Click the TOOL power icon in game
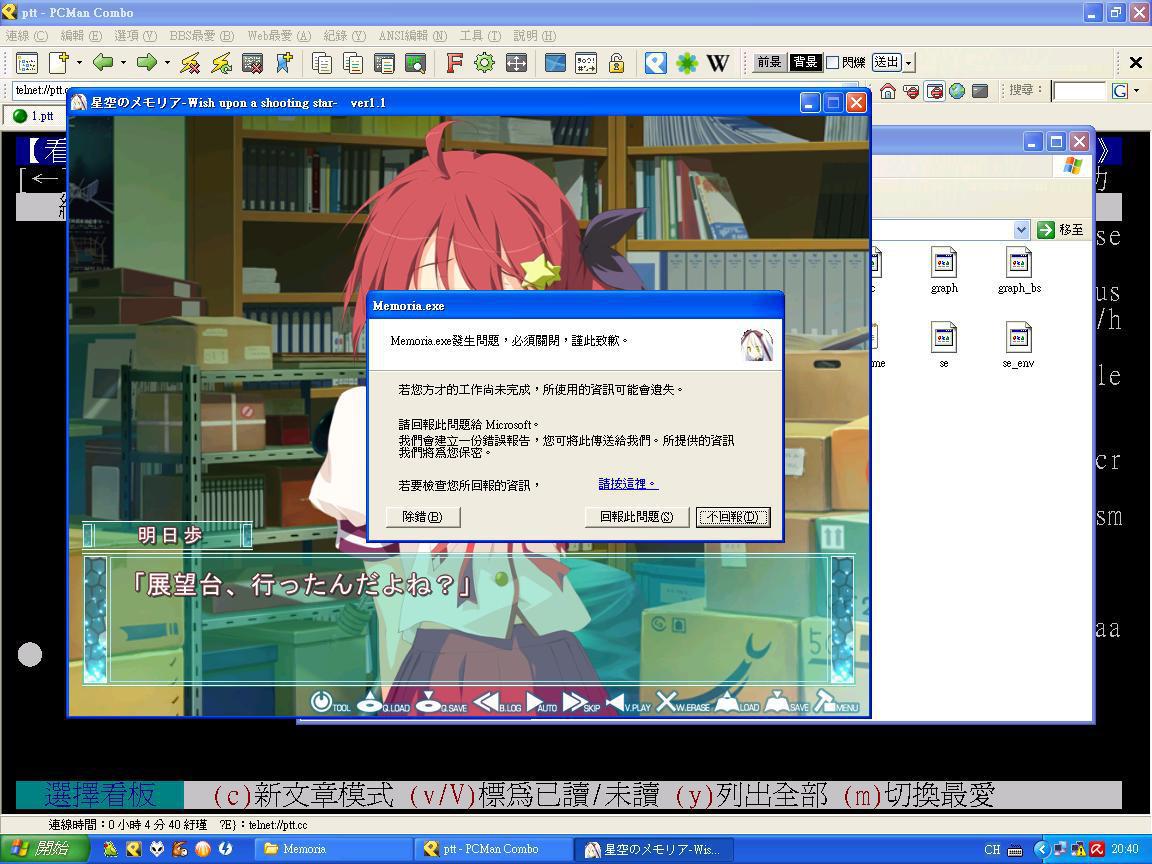Image resolution: width=1152 pixels, height=864 pixels. (330, 703)
